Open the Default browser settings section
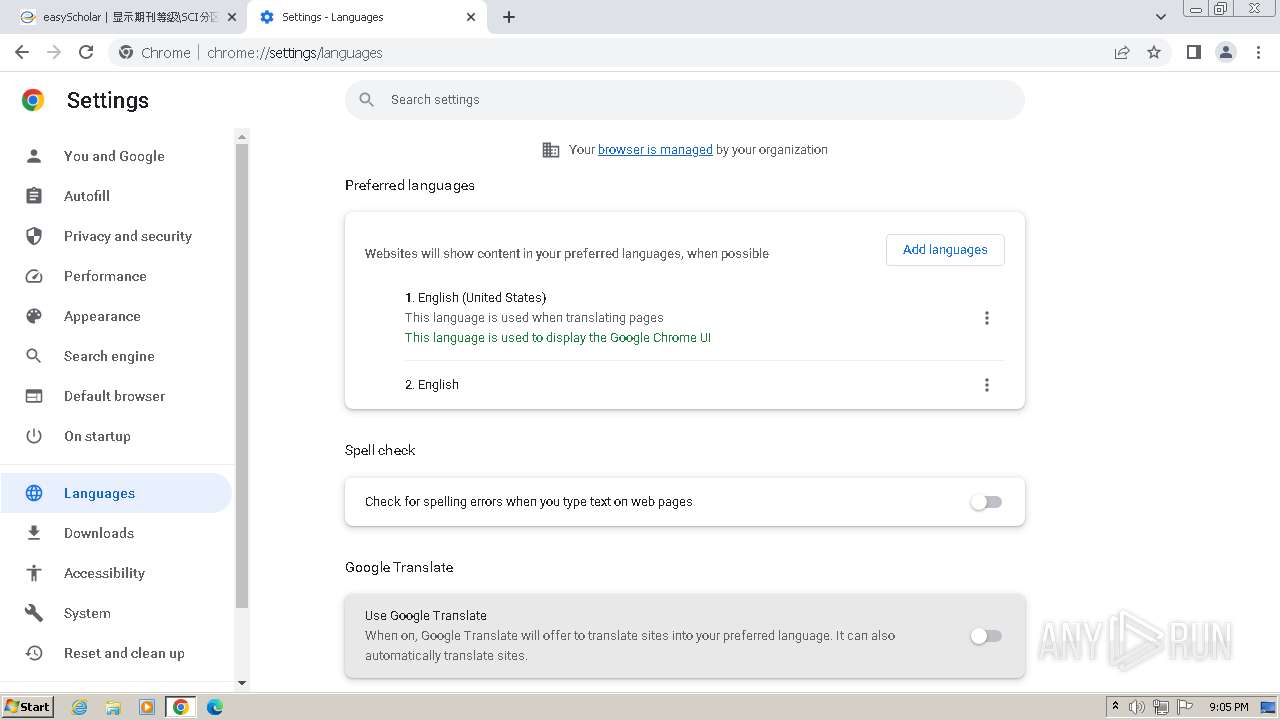Image resolution: width=1280 pixels, height=720 pixels. point(116,396)
